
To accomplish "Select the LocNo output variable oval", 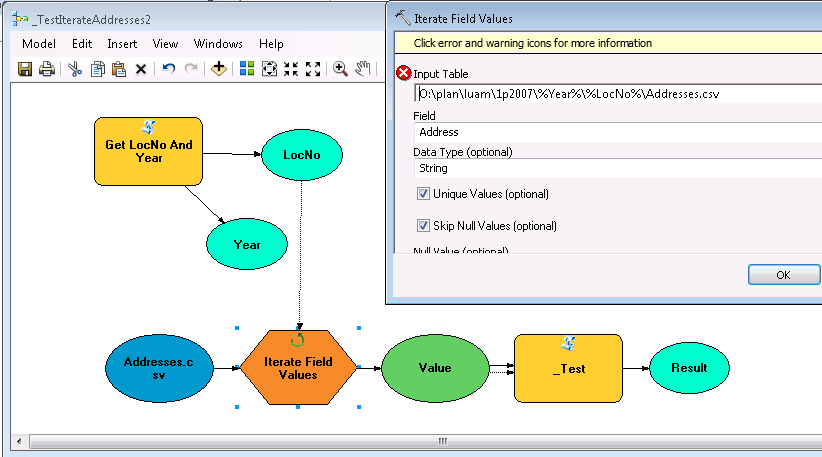I will pos(301,155).
